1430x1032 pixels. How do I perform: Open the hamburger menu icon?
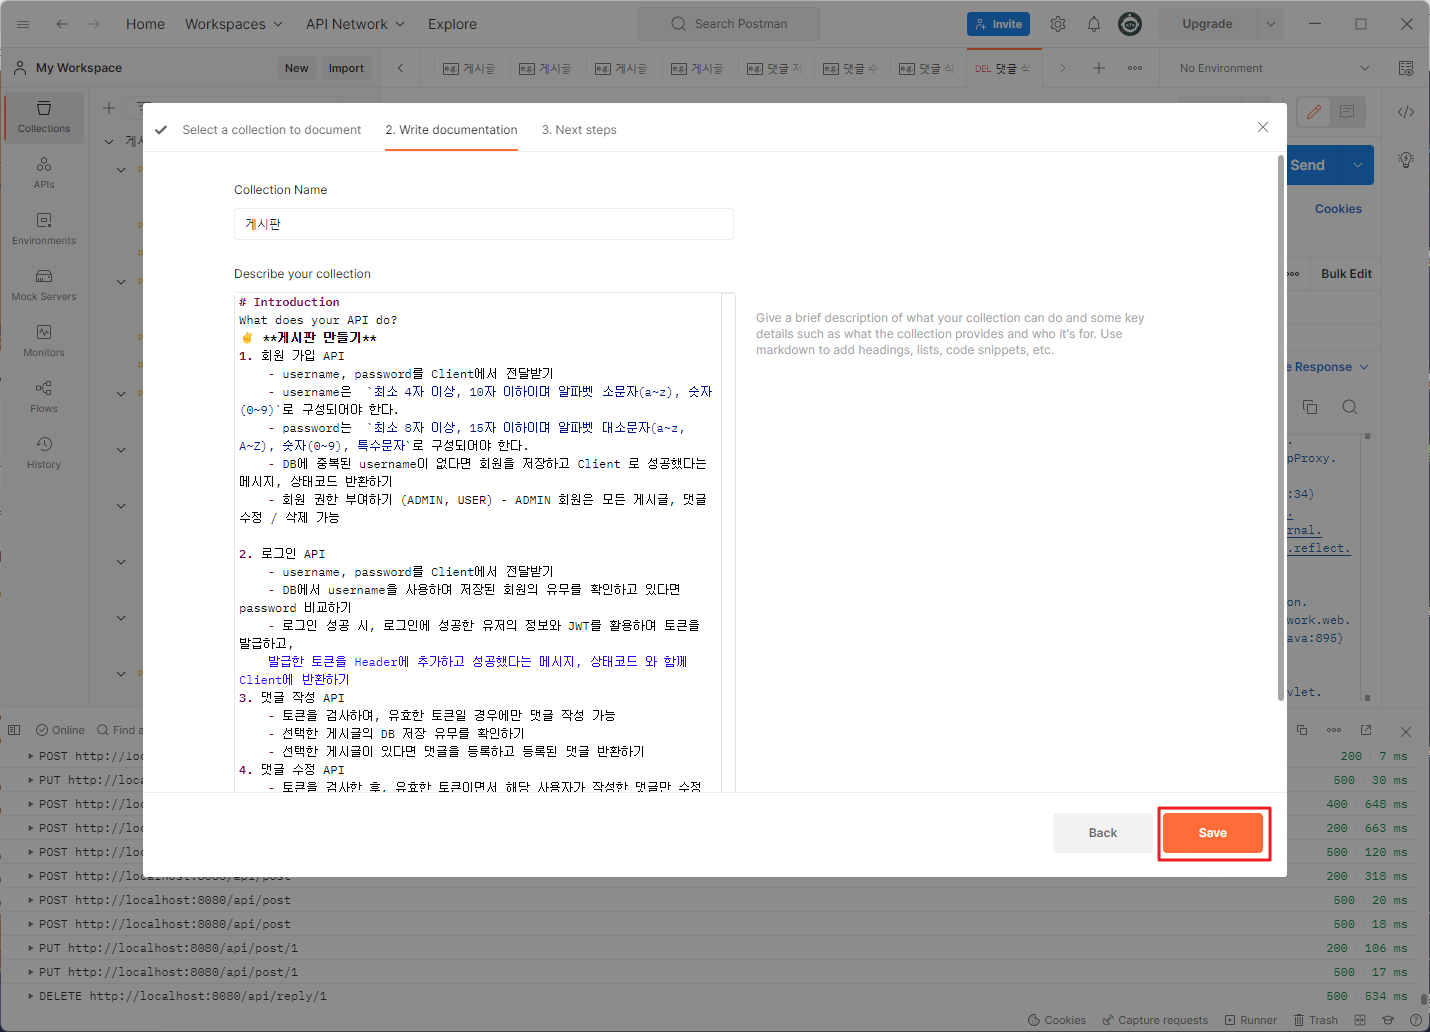click(23, 24)
